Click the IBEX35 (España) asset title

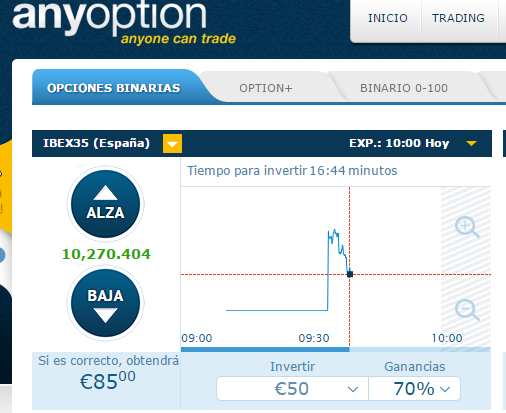pos(96,143)
